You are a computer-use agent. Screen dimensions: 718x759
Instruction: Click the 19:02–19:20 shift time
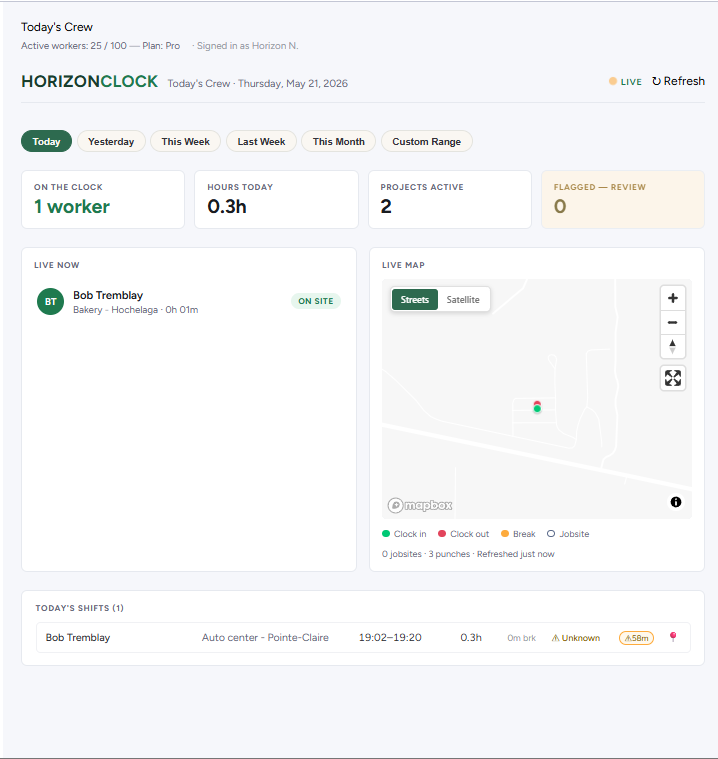coord(390,638)
